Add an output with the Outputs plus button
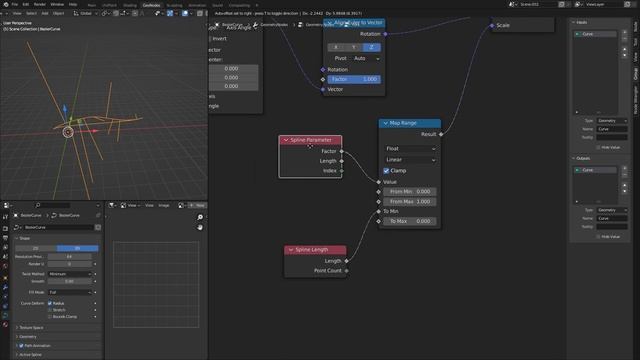 coord(624,168)
